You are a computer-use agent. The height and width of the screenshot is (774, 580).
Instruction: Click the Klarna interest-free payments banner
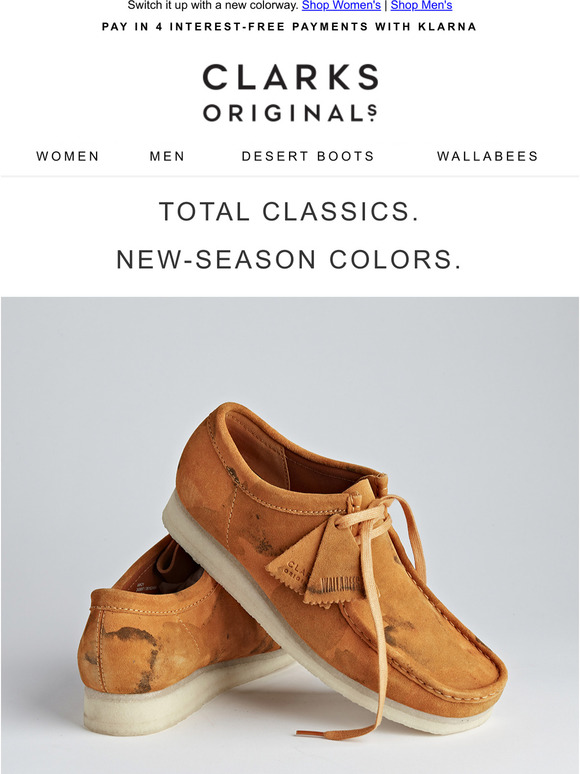click(x=289, y=27)
